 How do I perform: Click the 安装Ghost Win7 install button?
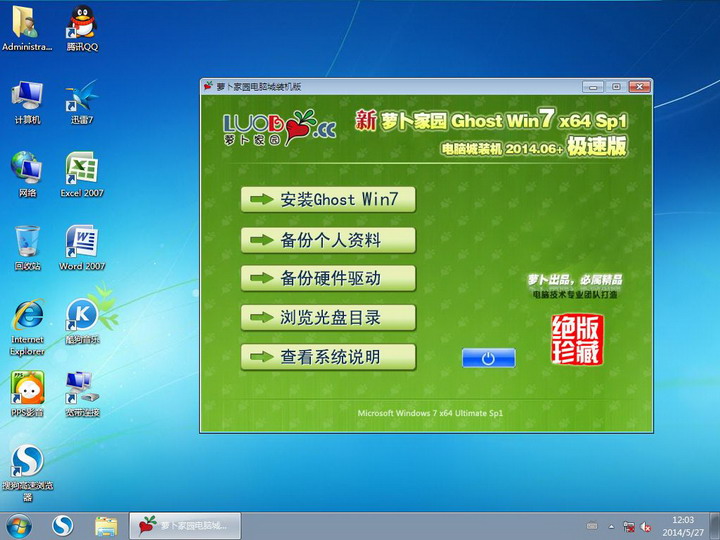click(328, 199)
